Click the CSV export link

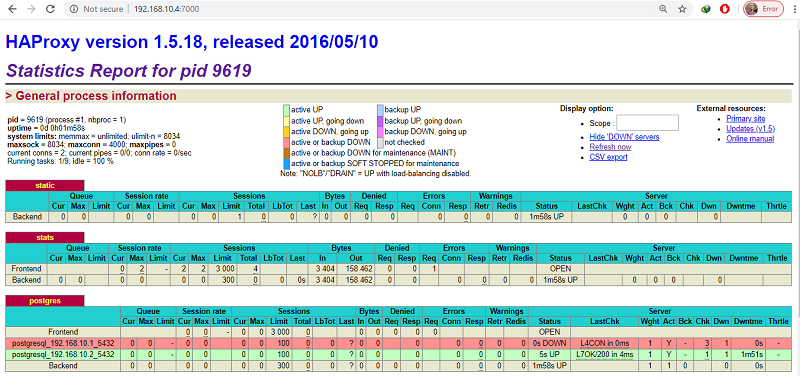pyautogui.click(x=608, y=157)
